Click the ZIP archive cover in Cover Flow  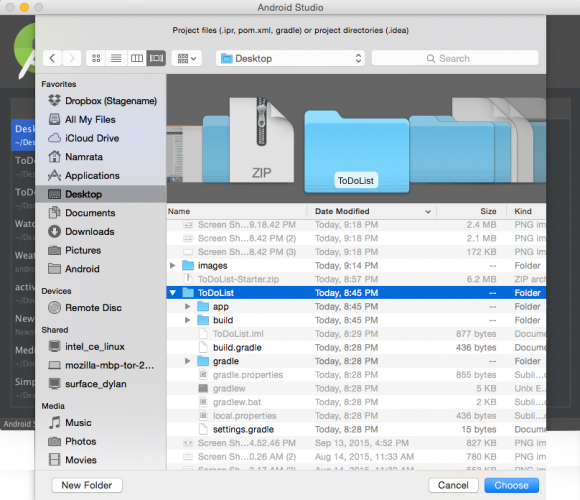(x=262, y=140)
